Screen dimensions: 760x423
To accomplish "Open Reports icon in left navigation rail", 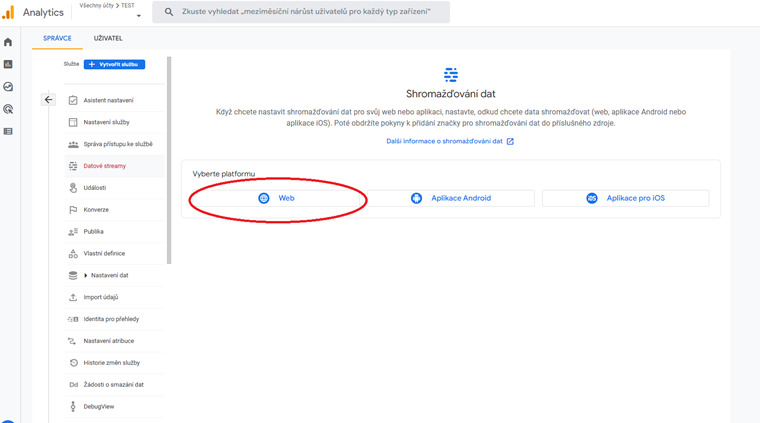I will (x=8, y=65).
